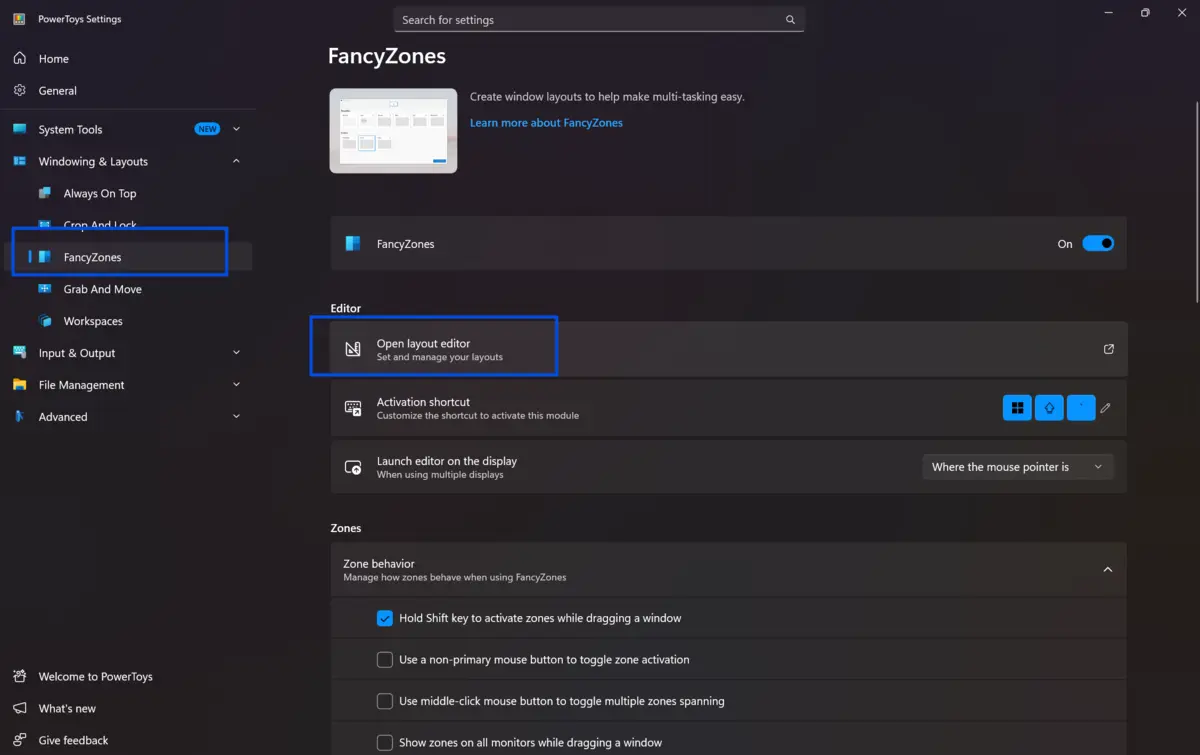Screen dimensions: 1200x755
Task: Click the Always On Top icon
Action: pyautogui.click(x=44, y=194)
